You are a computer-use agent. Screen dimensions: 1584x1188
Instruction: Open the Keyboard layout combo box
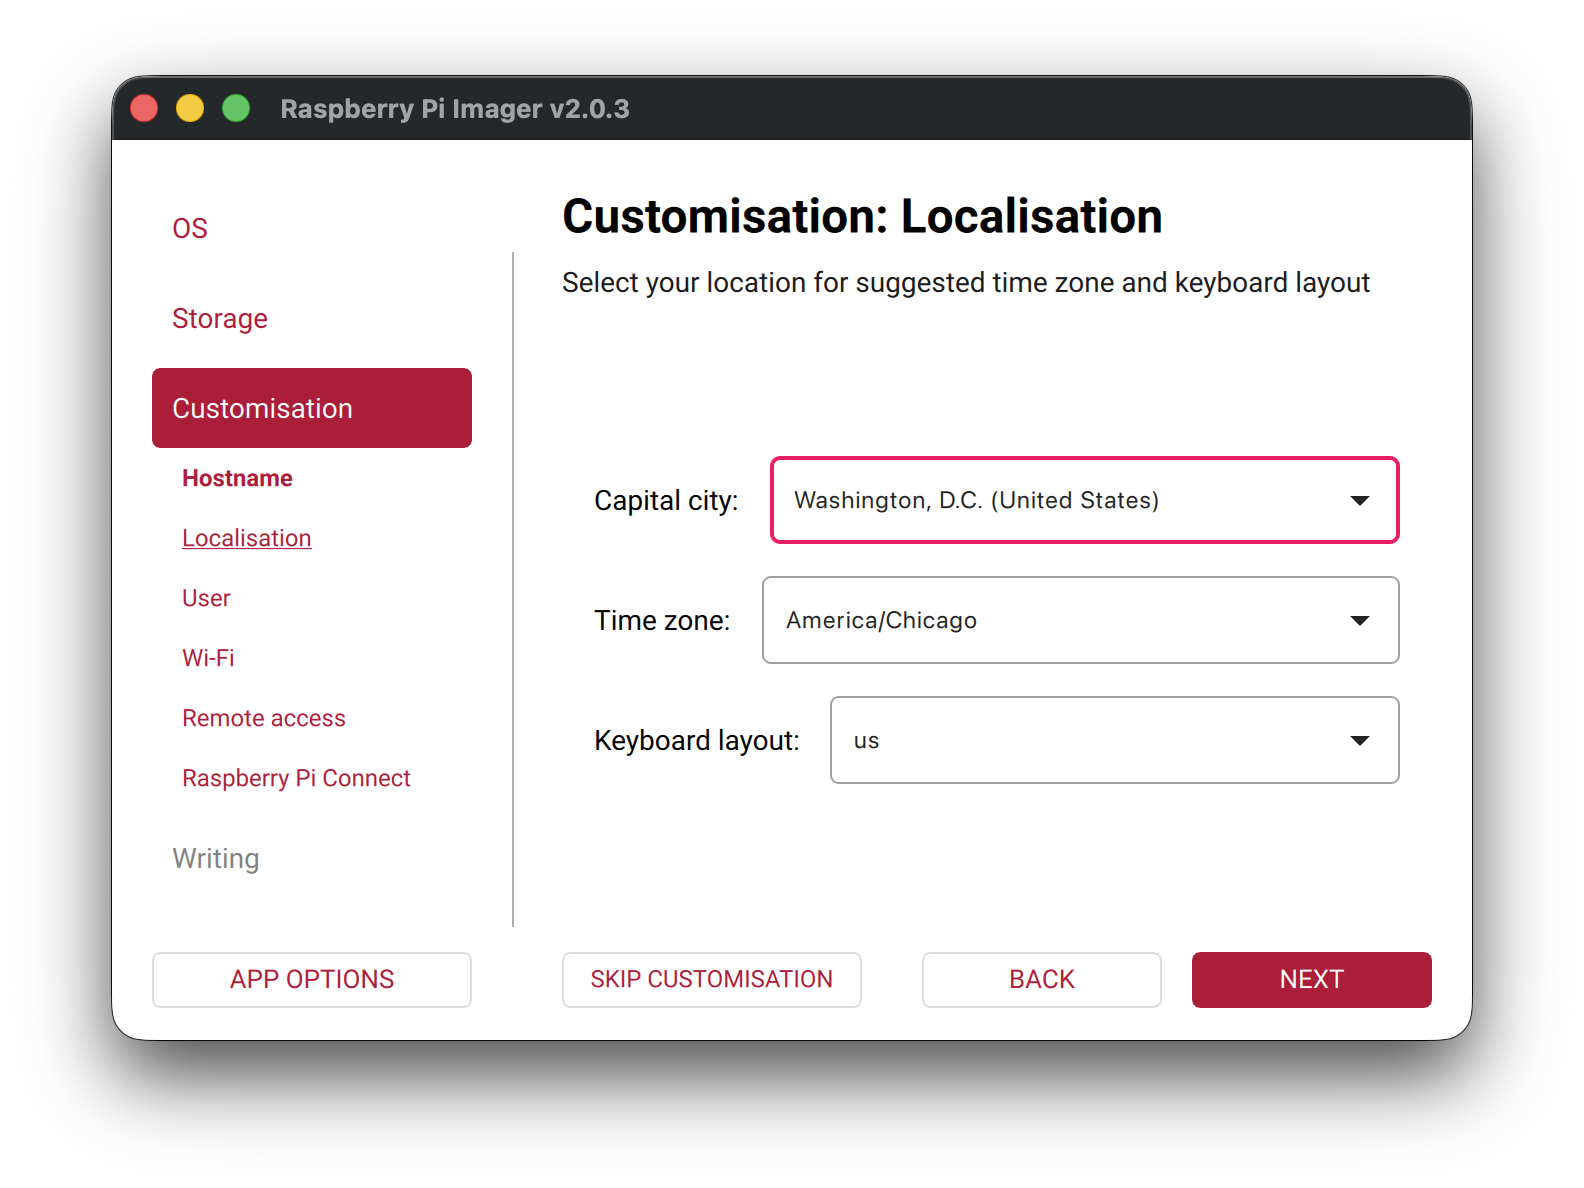1114,740
